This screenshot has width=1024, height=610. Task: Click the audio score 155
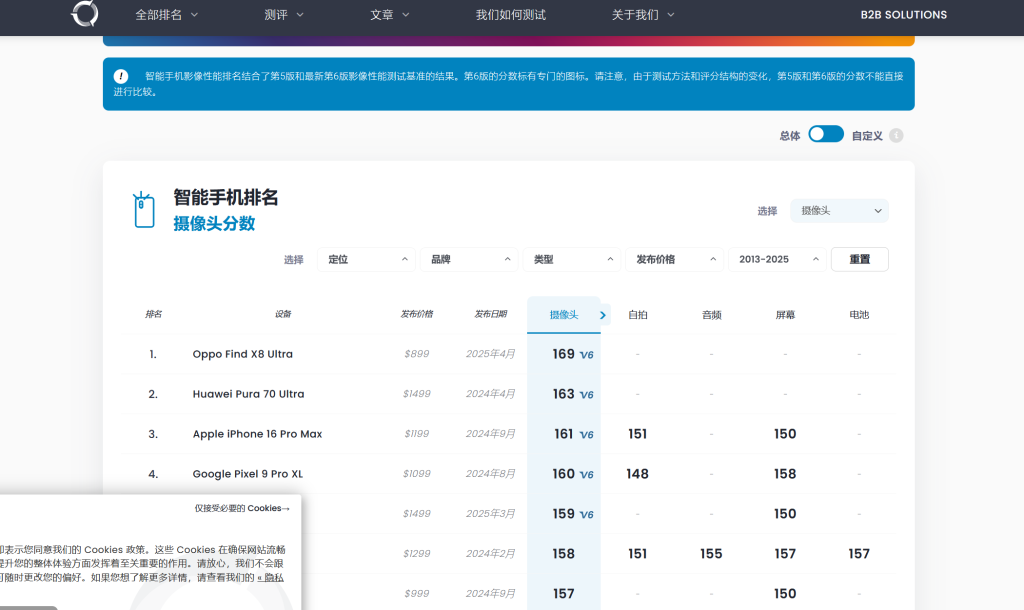pos(711,554)
